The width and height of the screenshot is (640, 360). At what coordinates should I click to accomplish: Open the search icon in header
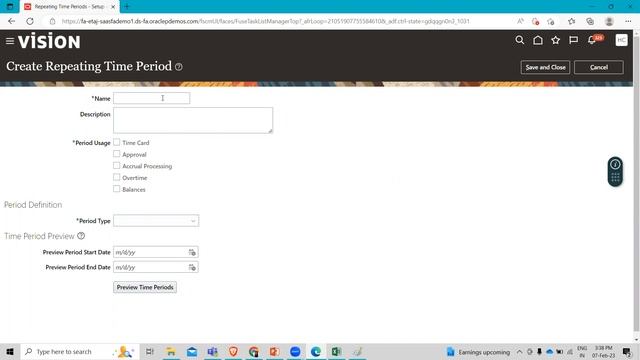point(520,40)
